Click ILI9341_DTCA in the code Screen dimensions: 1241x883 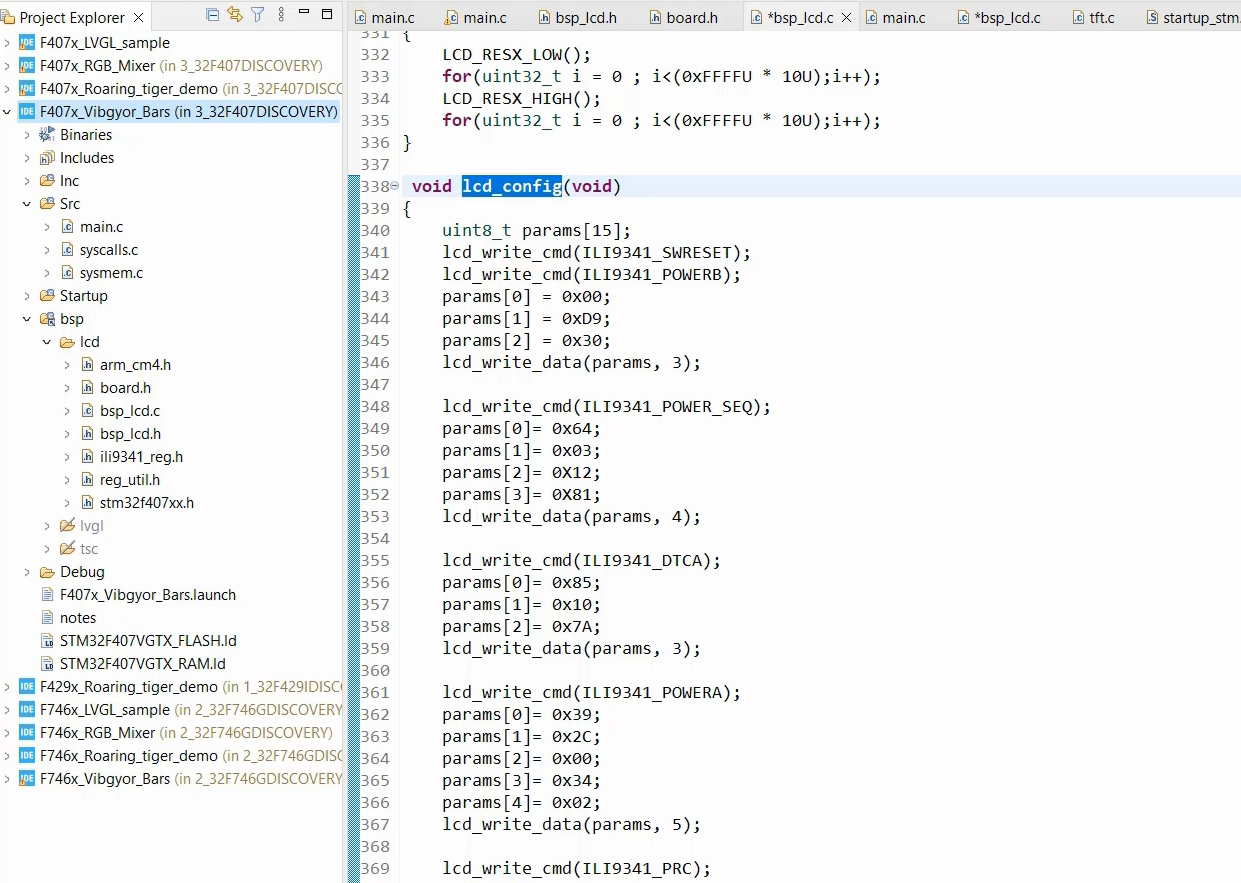pos(643,561)
